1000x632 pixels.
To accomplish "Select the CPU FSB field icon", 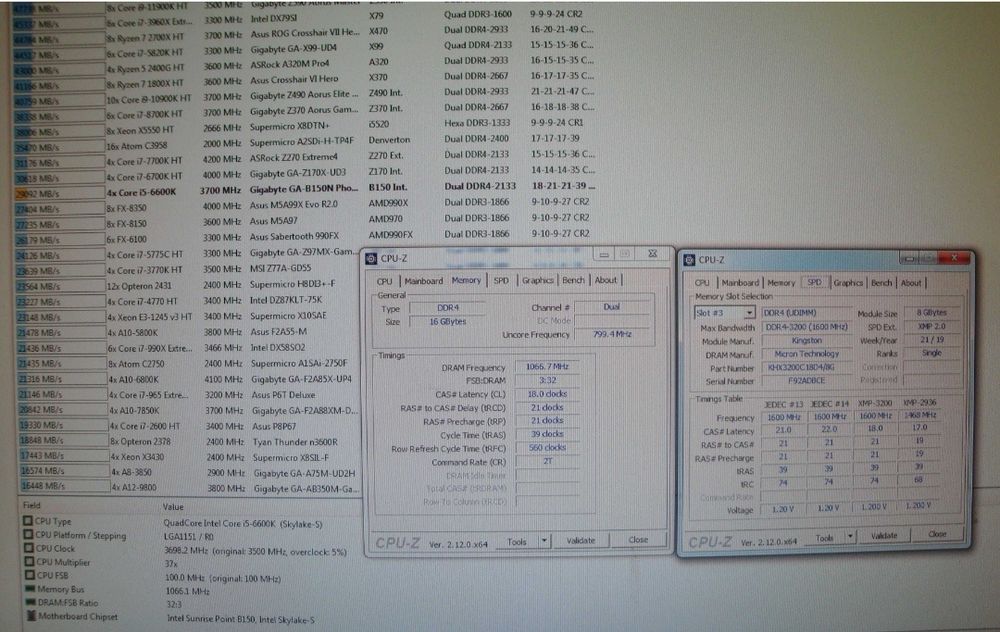I will click(29, 575).
